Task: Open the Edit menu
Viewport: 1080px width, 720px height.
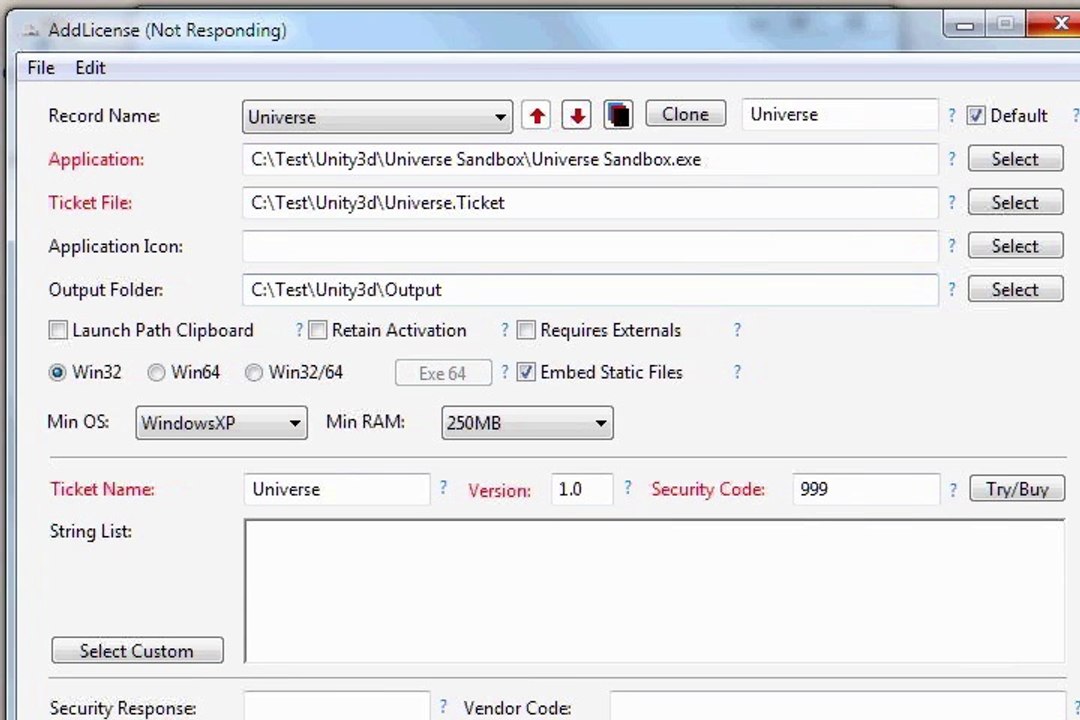Action: click(x=90, y=68)
